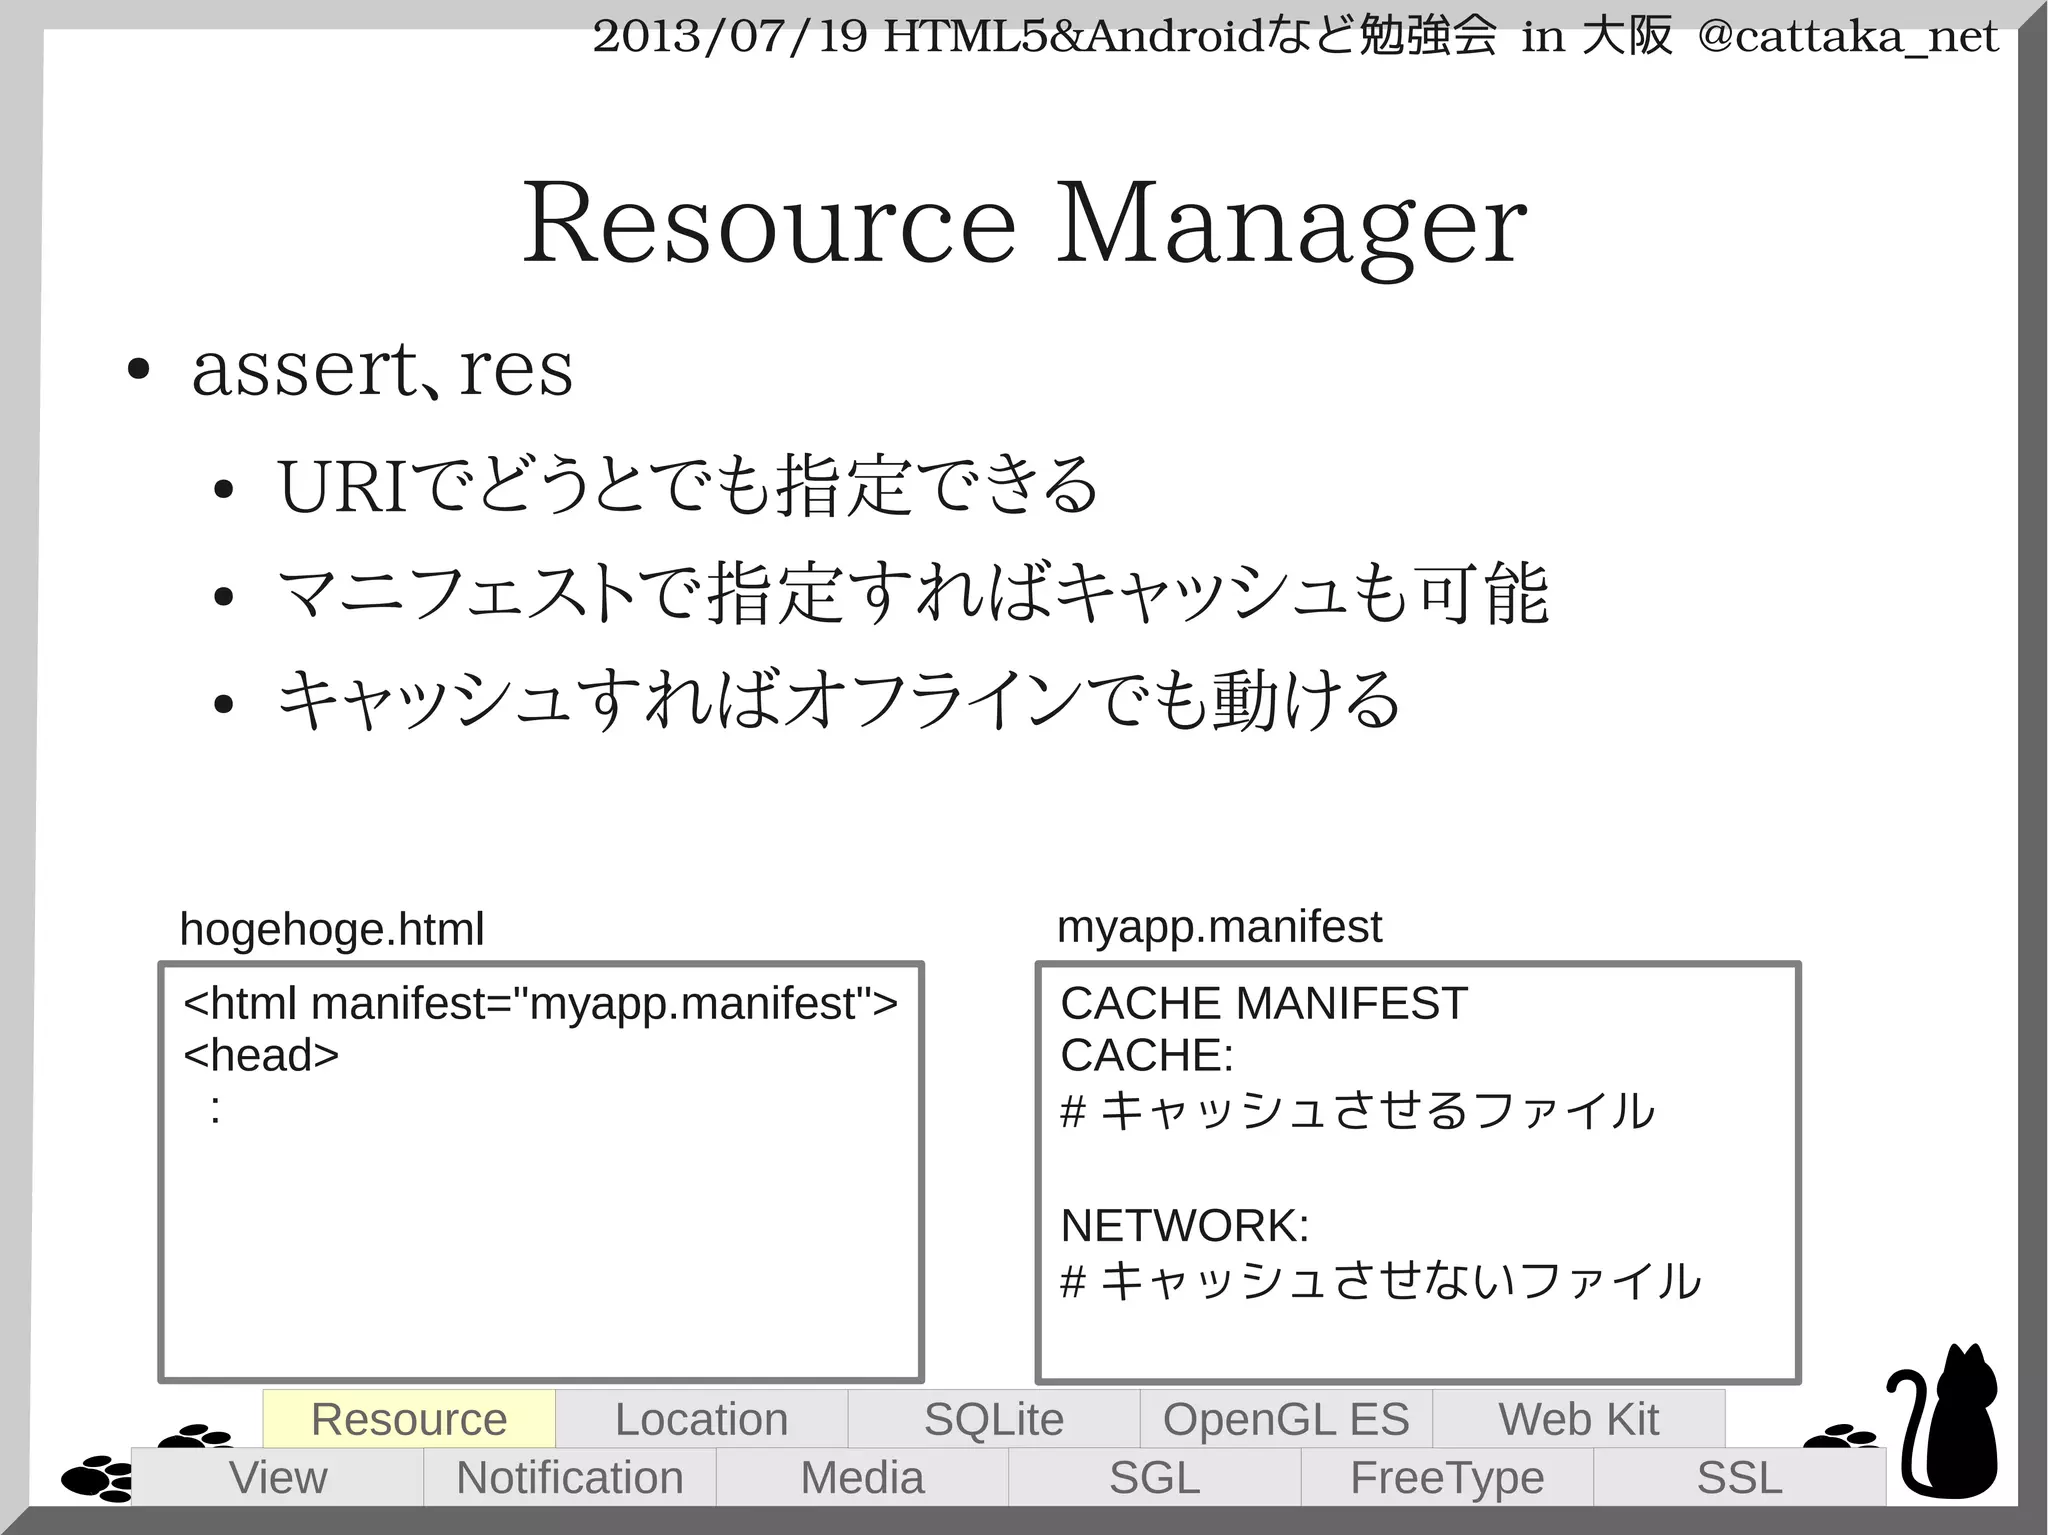
Task: Select the hogehoge.html label
Action: (x=332, y=929)
